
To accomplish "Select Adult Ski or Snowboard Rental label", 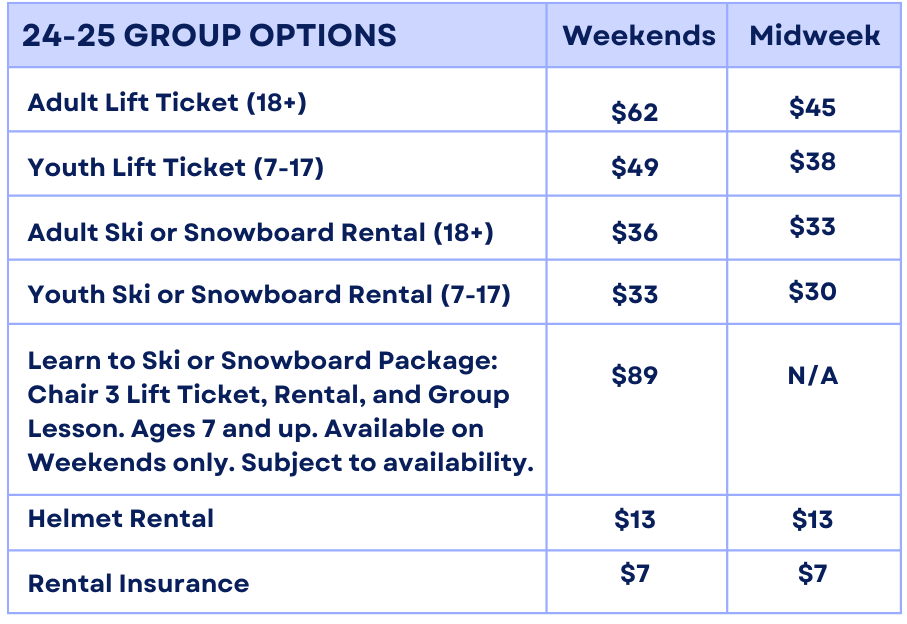I will (x=260, y=232).
